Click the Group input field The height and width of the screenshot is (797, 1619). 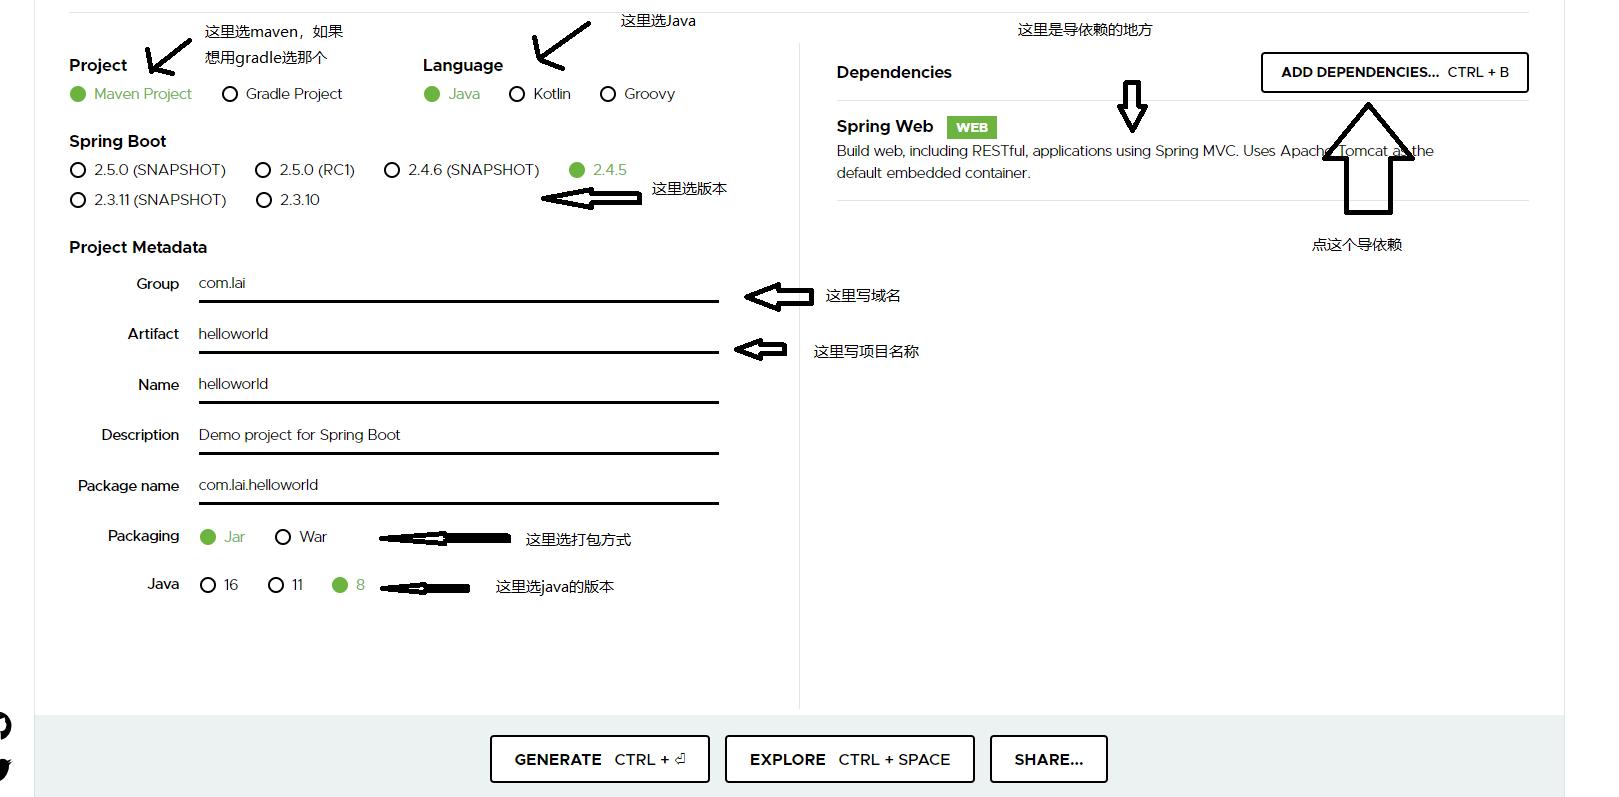[x=458, y=284]
